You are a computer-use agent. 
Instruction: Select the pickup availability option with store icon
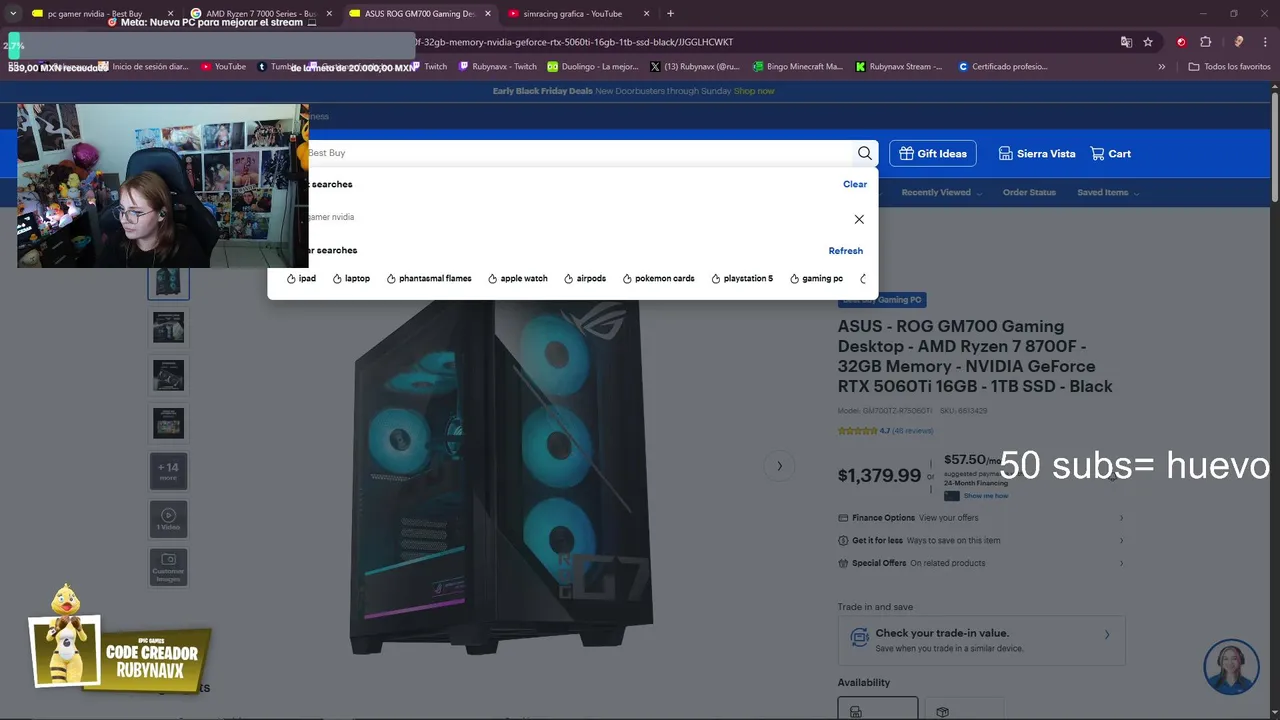pyautogui.click(x=877, y=709)
